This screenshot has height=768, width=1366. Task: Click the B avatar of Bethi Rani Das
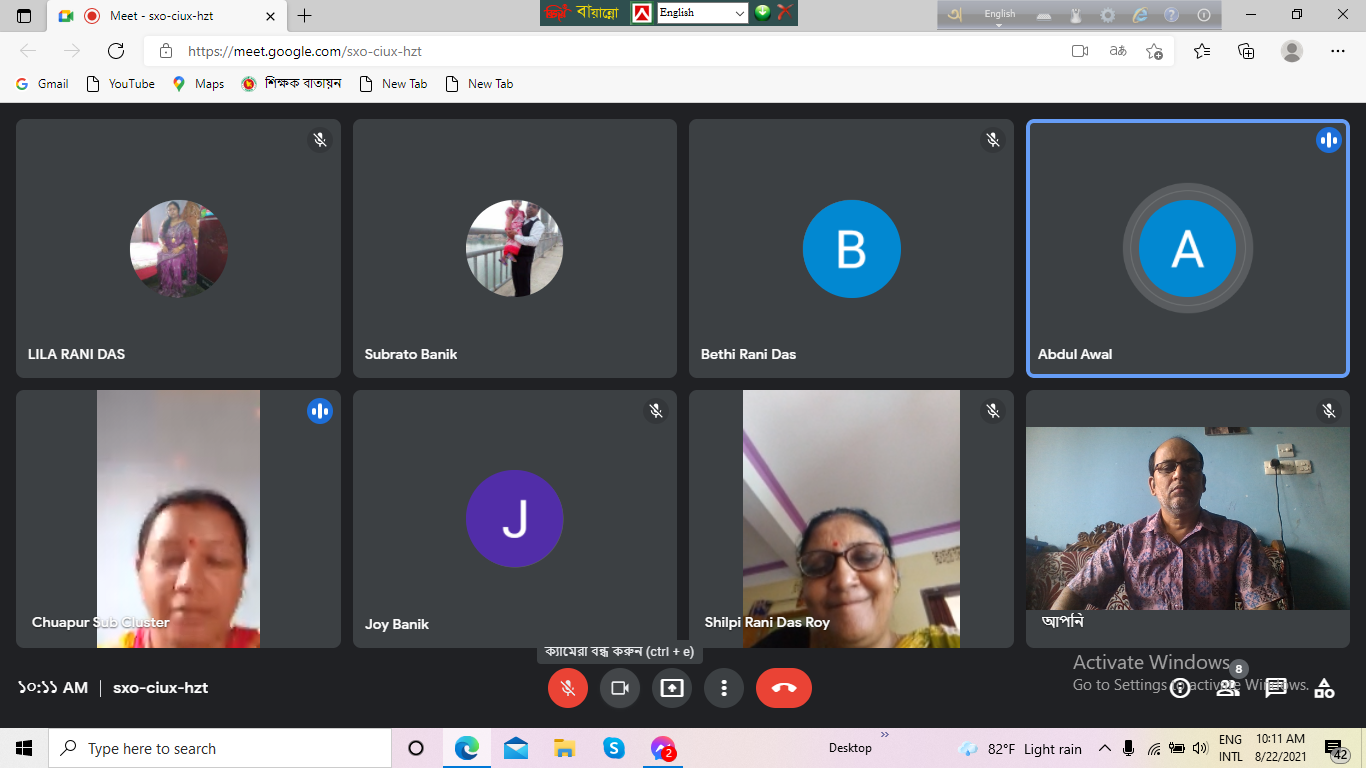852,249
